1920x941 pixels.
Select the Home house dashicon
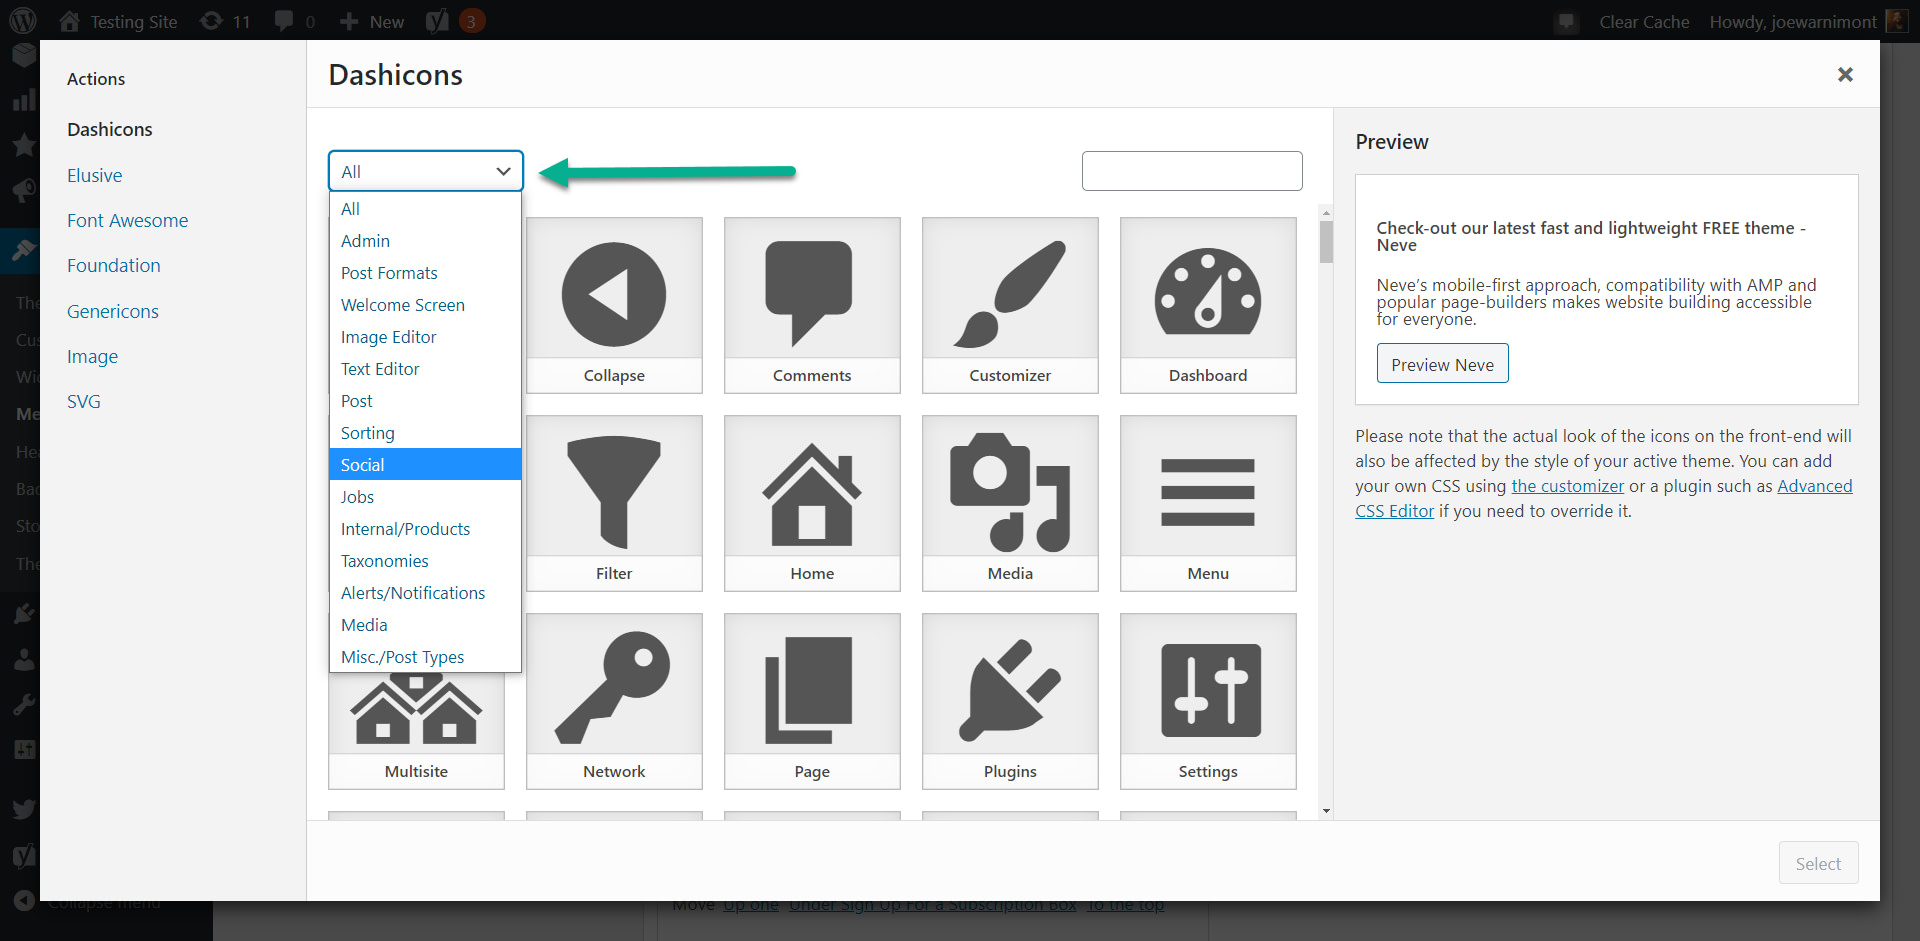[811, 490]
